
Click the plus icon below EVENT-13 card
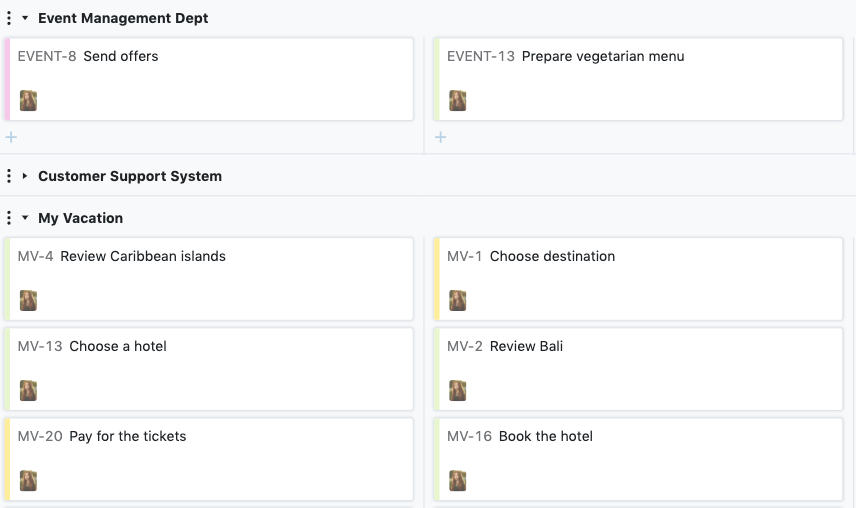point(441,137)
